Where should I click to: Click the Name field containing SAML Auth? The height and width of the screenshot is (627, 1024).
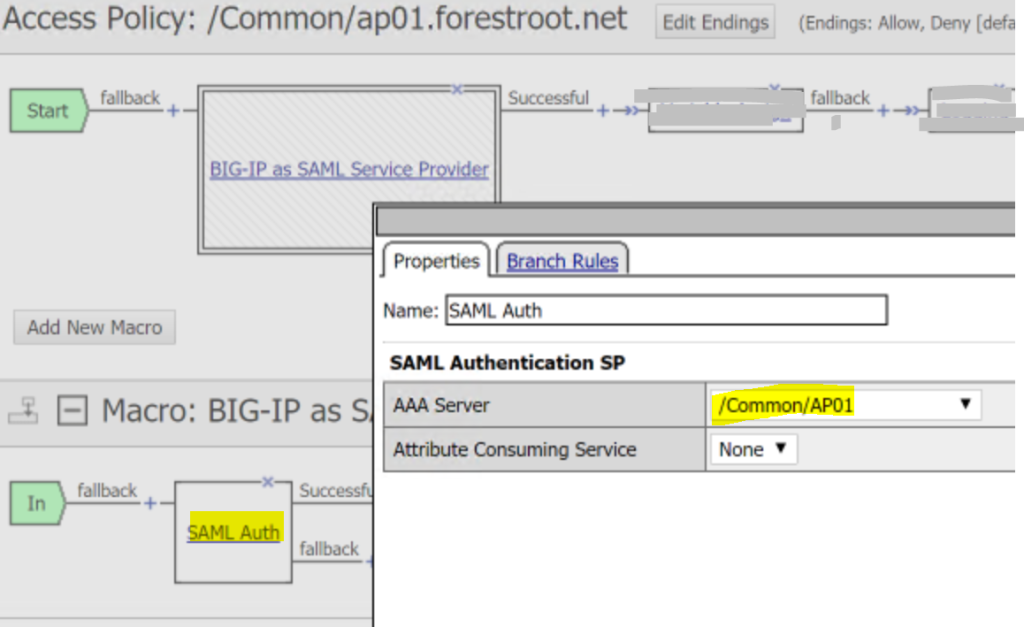(666, 310)
